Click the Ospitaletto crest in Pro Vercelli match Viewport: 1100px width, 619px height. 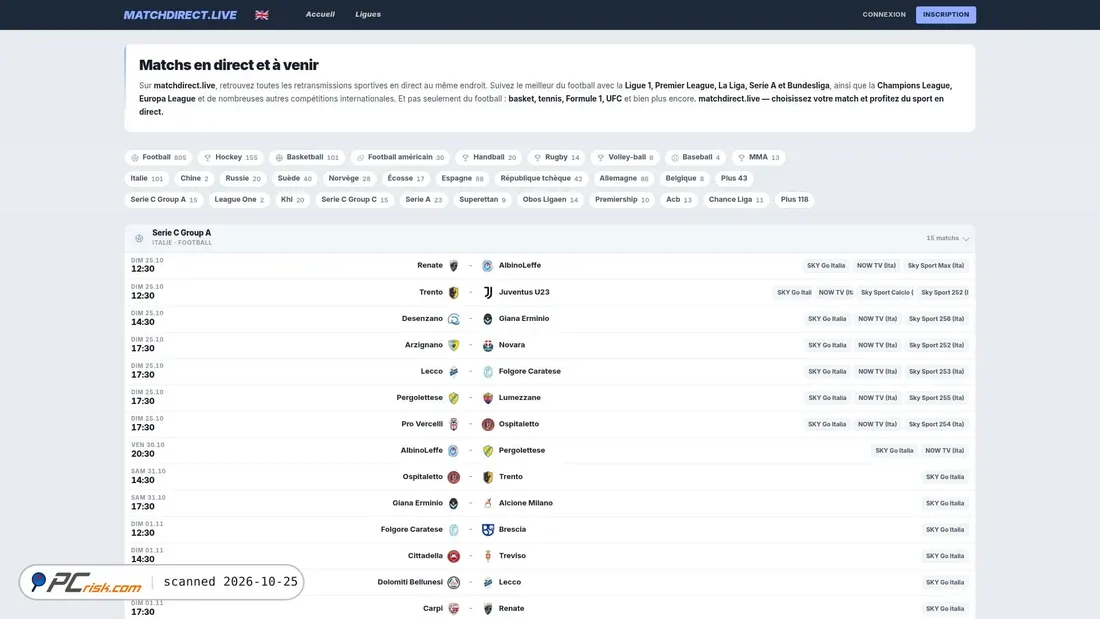pyautogui.click(x=488, y=424)
